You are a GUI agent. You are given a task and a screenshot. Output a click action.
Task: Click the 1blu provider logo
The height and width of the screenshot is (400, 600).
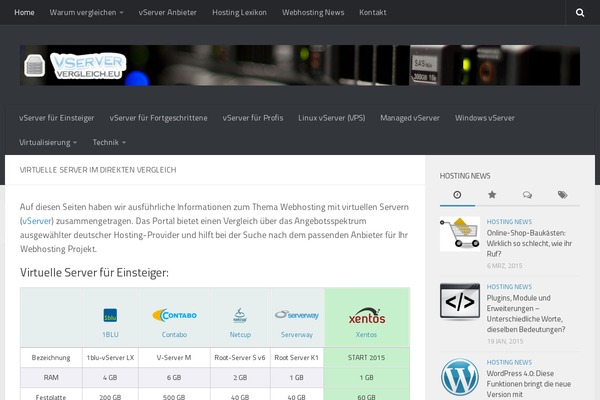coord(110,315)
